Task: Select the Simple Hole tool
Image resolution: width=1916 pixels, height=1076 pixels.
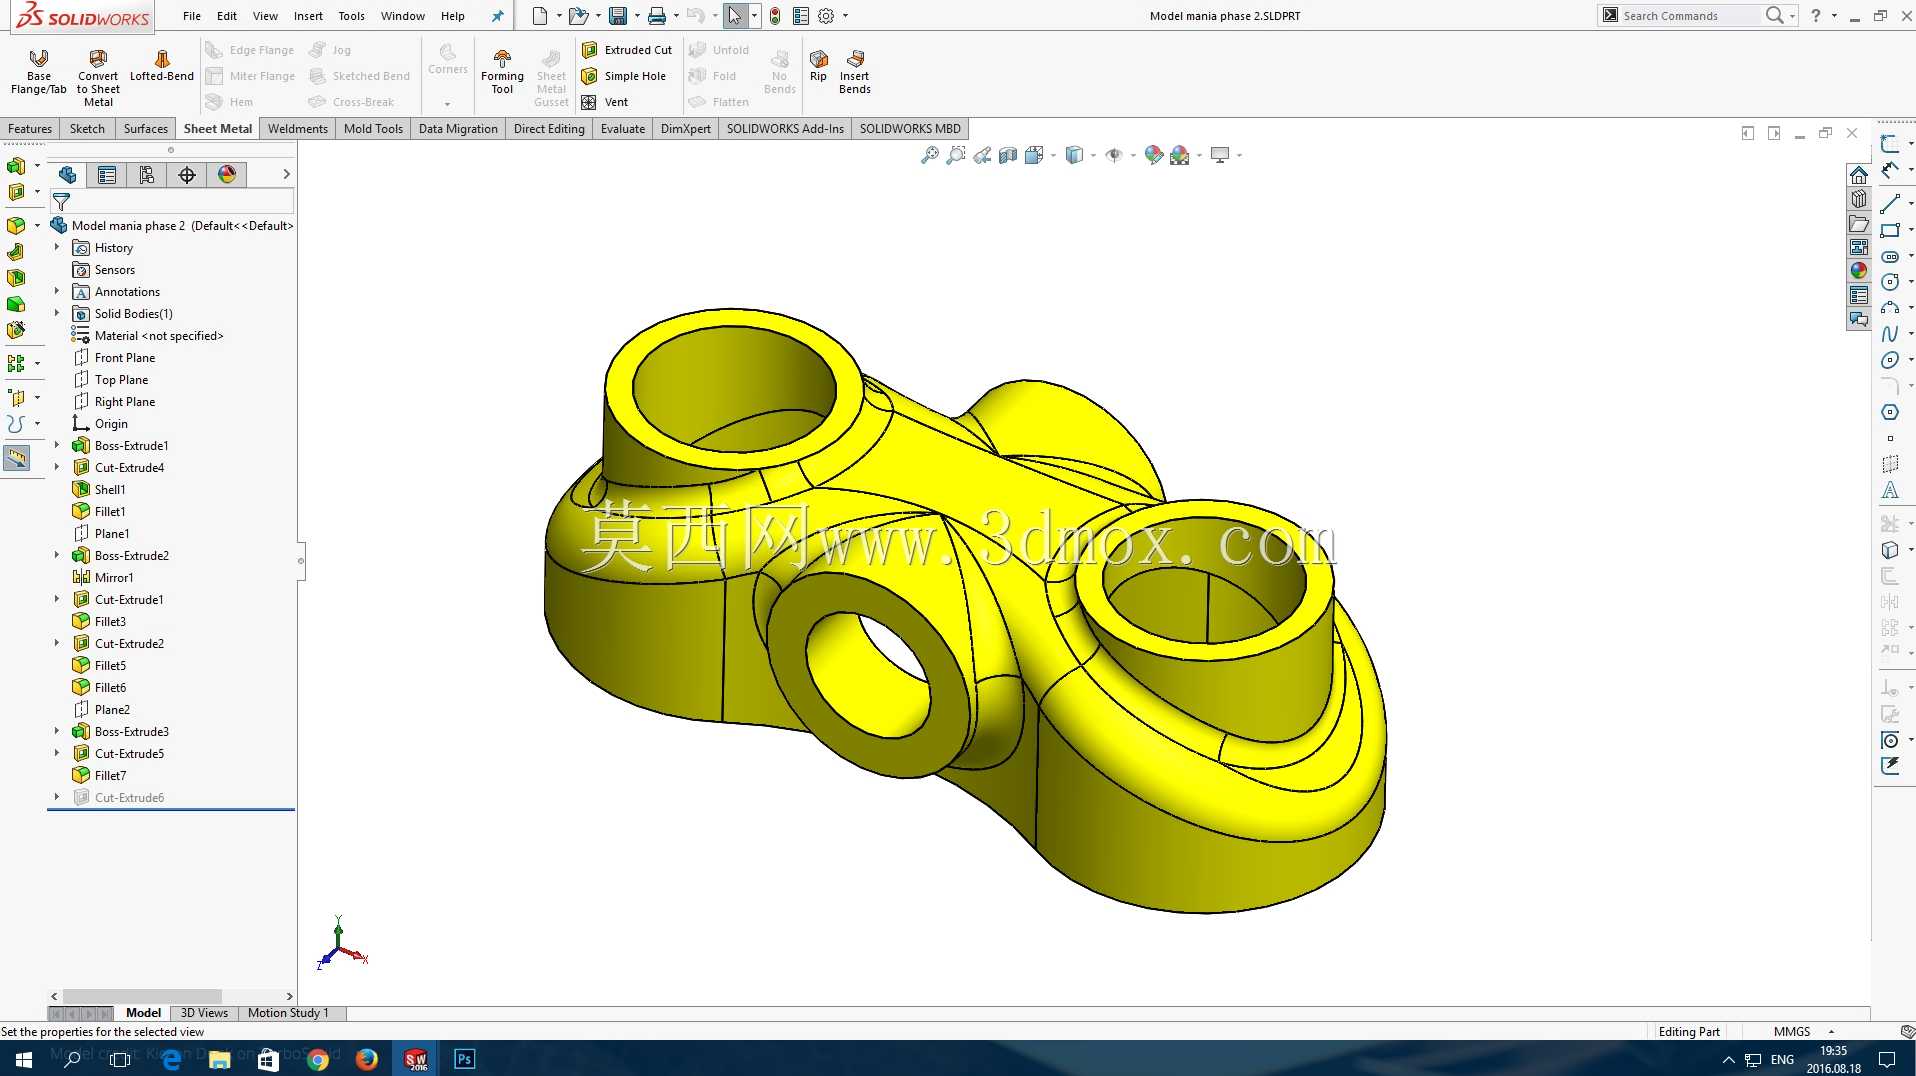Action: click(624, 76)
